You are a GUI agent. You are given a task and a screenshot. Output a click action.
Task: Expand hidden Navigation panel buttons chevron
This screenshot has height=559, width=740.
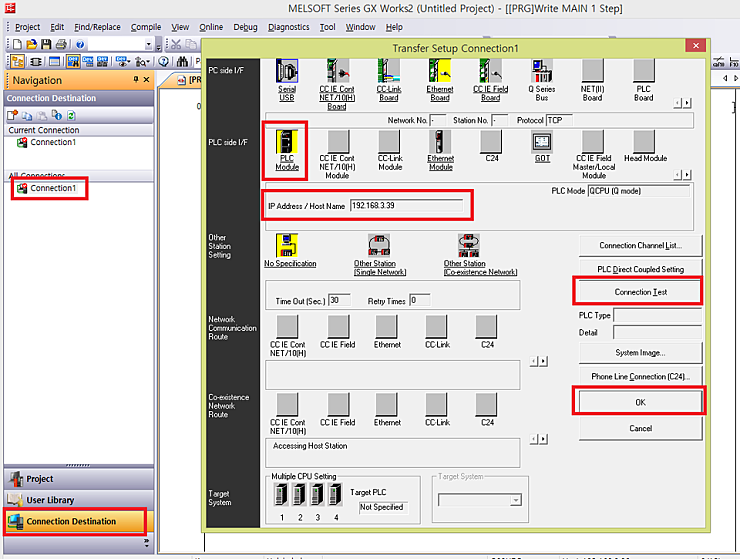(x=147, y=543)
